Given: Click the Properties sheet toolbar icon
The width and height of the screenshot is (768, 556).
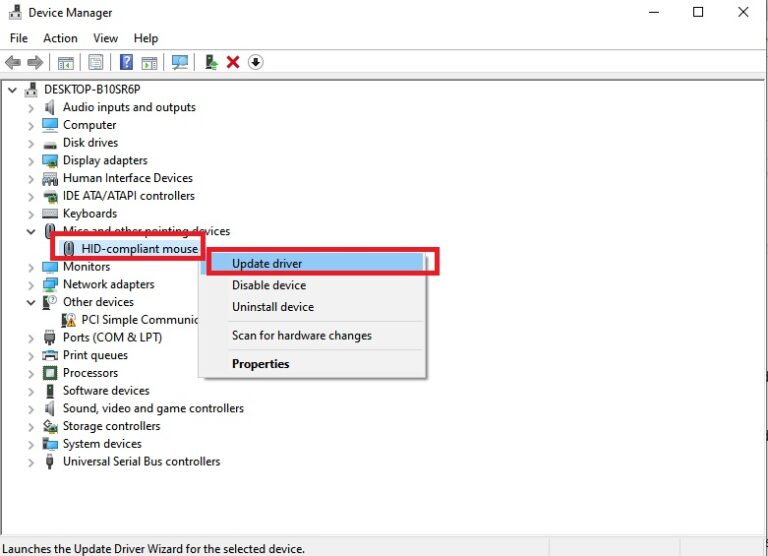Looking at the screenshot, I should coord(96,62).
